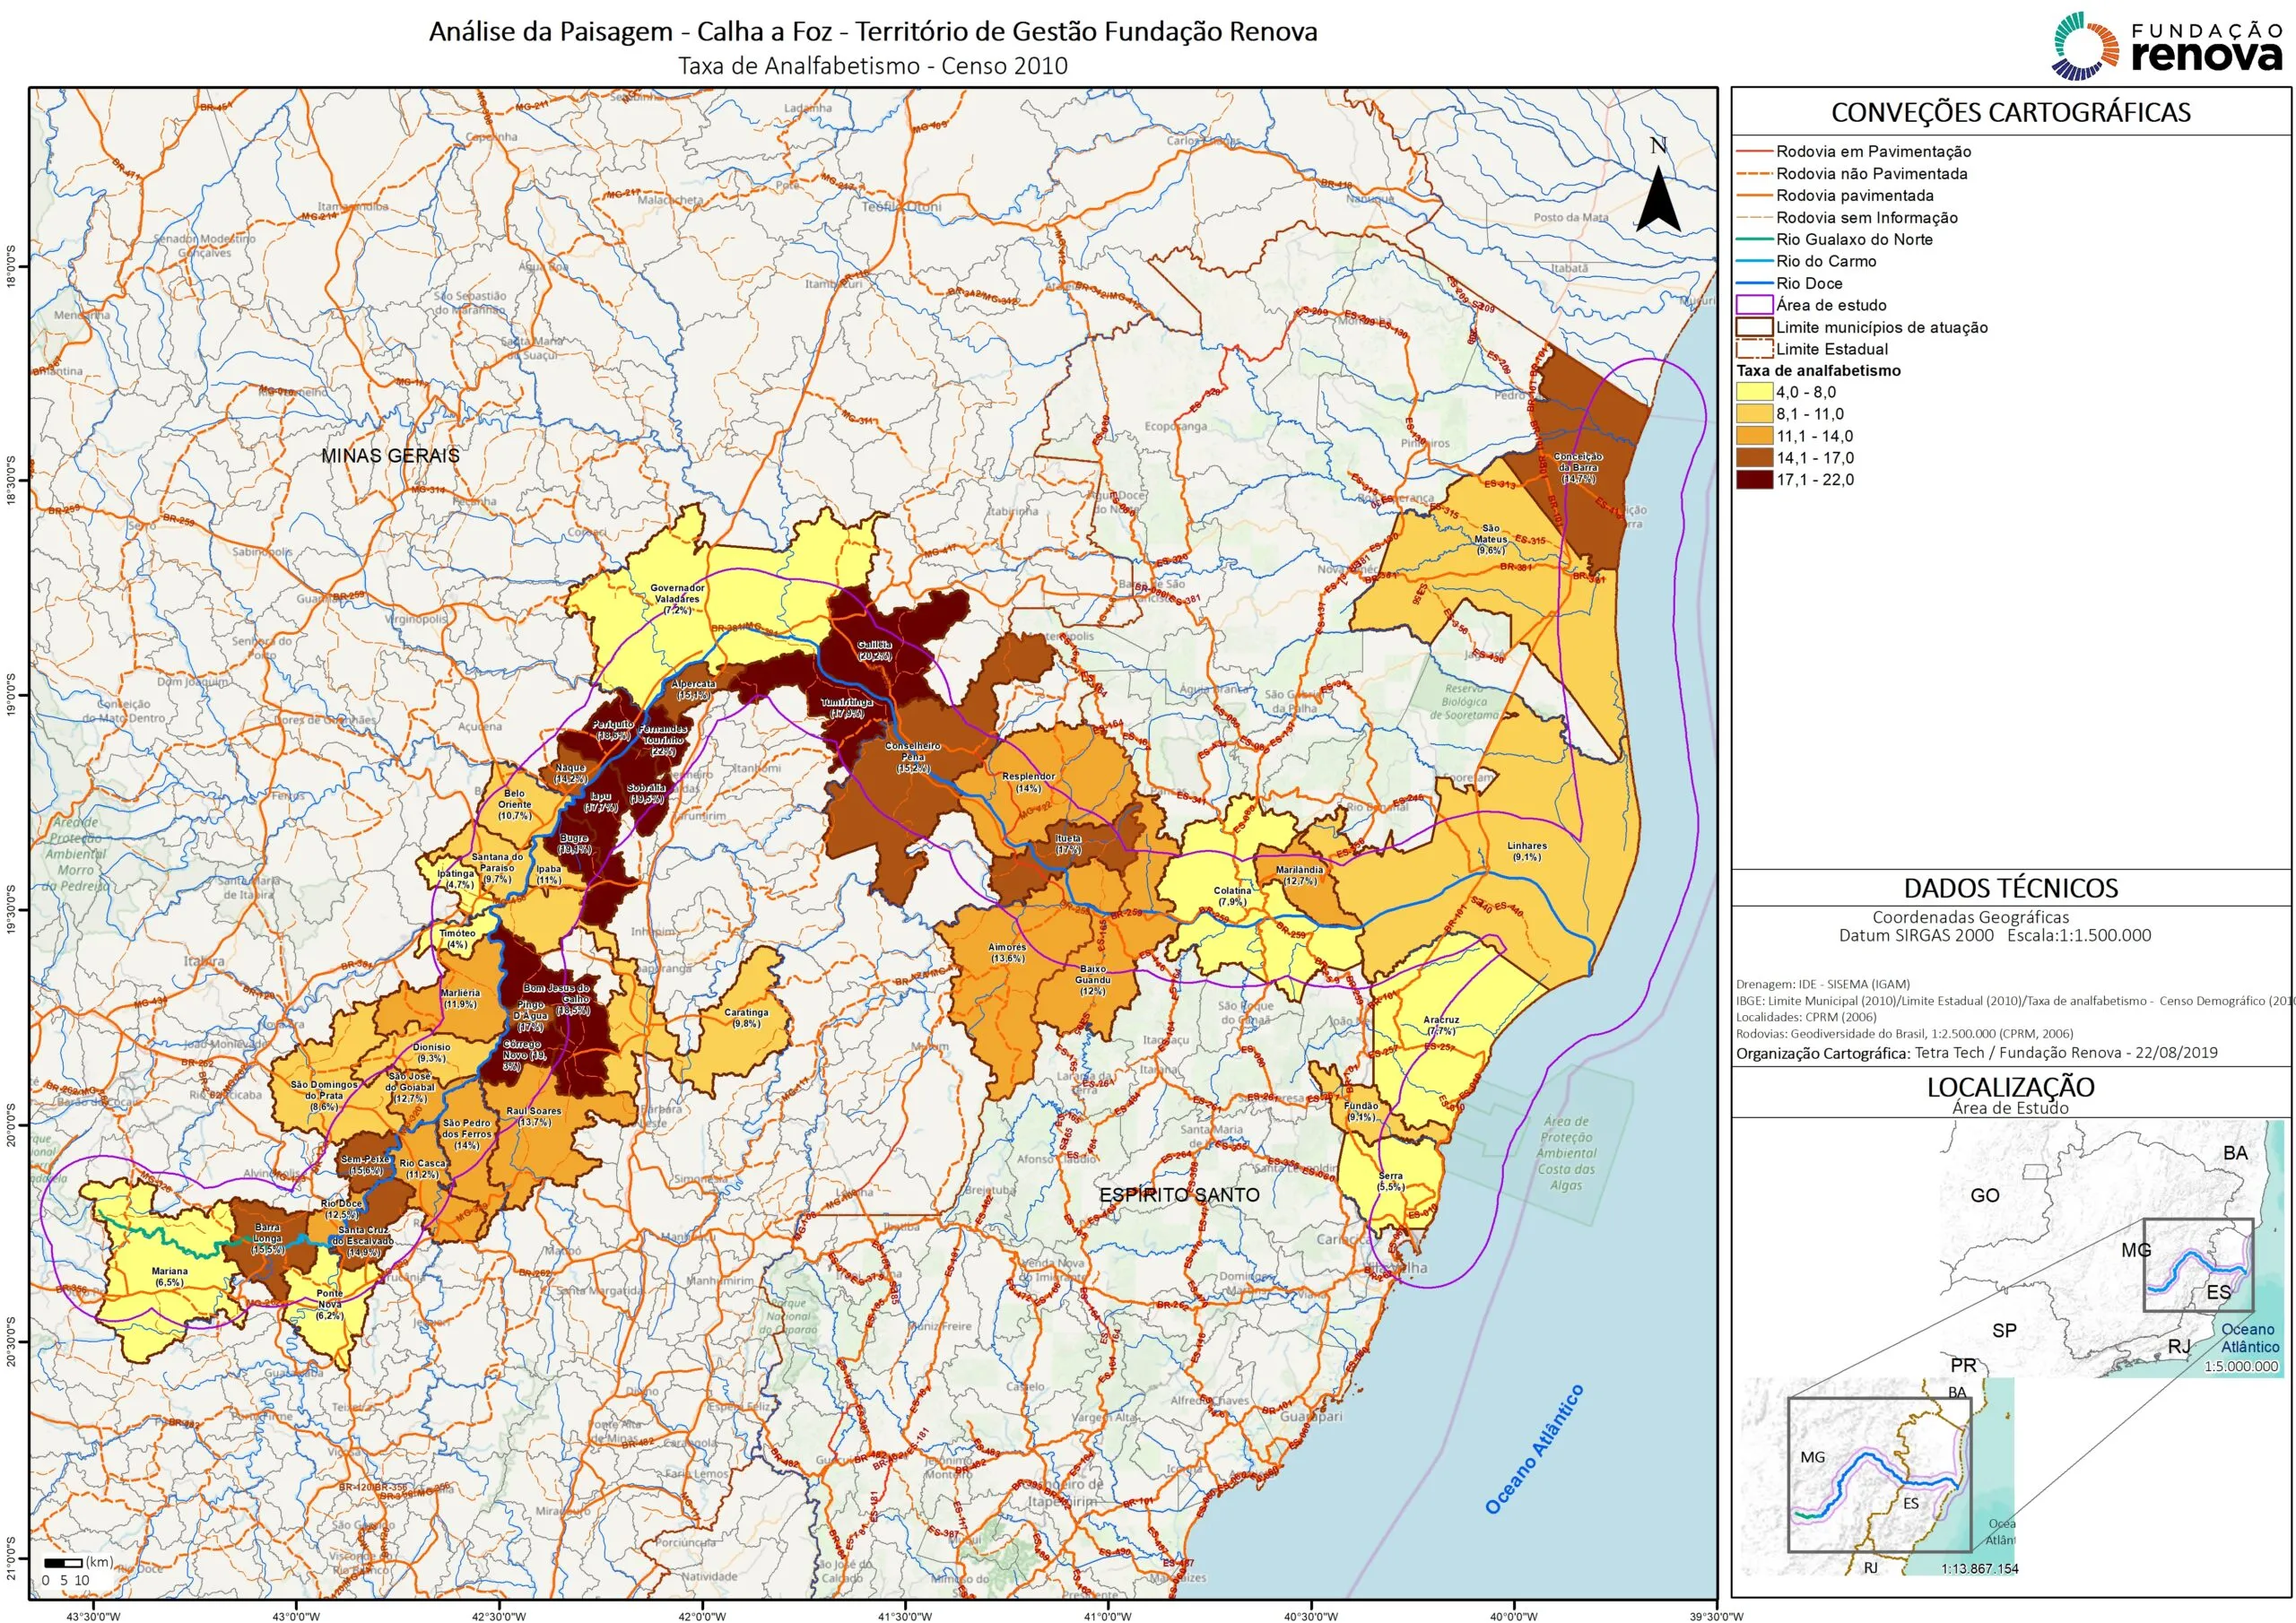This screenshot has width=2296, height=1623.
Task: Click the Limite municípios de atuação legend box
Action: (1755, 327)
